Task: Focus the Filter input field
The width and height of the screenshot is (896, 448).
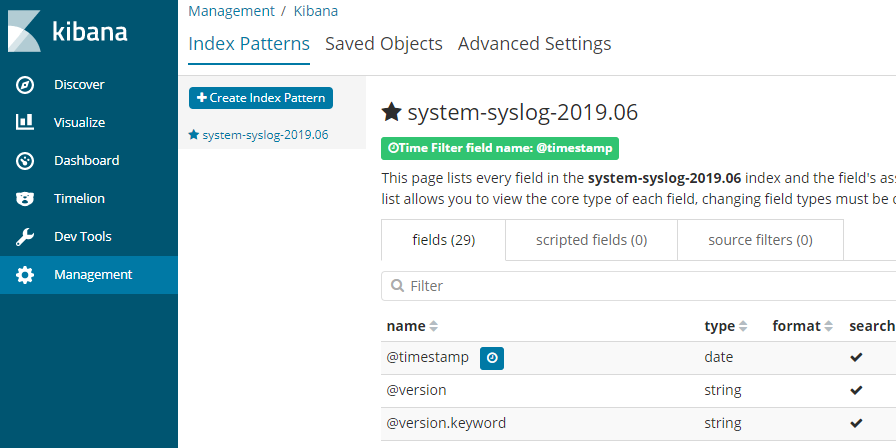Action: pyautogui.click(x=639, y=286)
